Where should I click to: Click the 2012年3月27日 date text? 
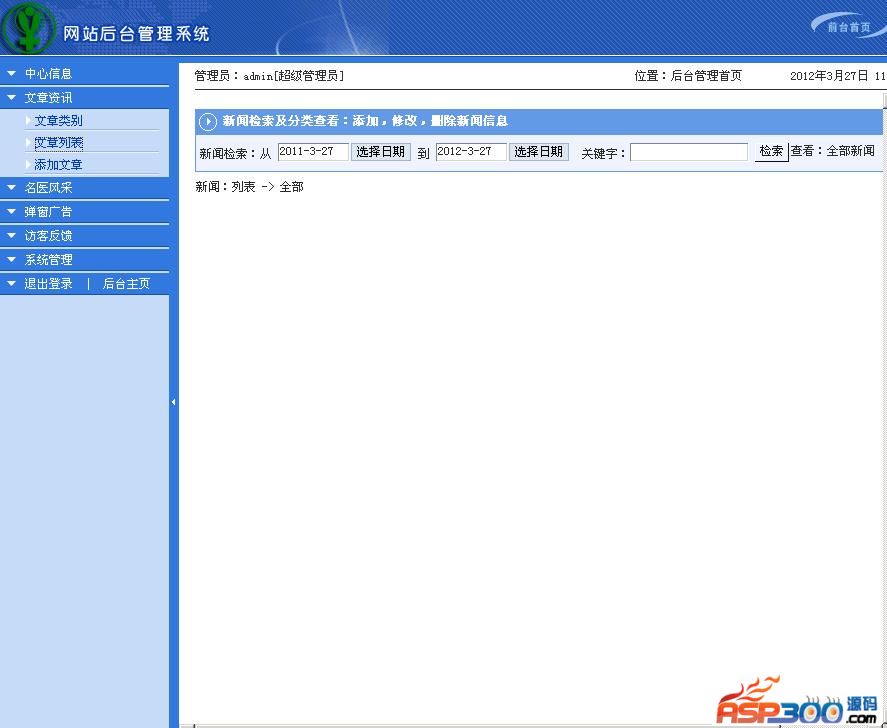pyautogui.click(x=829, y=76)
